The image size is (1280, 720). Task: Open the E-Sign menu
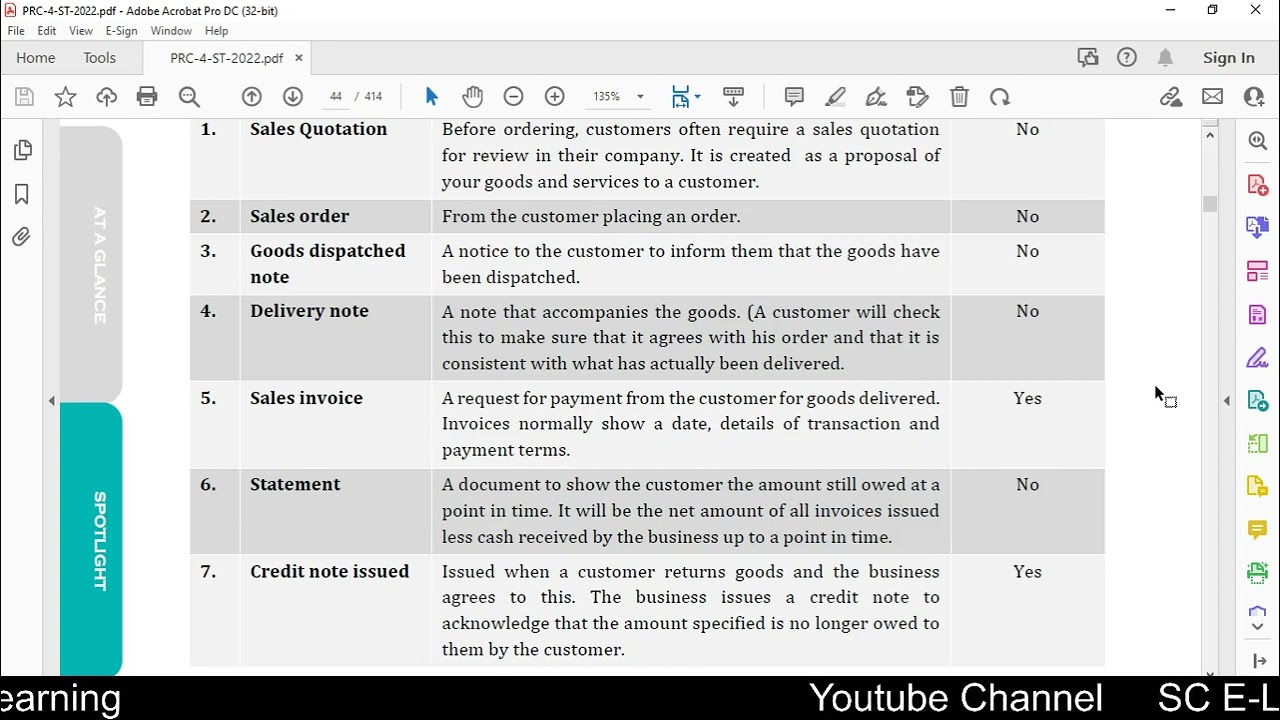point(121,31)
